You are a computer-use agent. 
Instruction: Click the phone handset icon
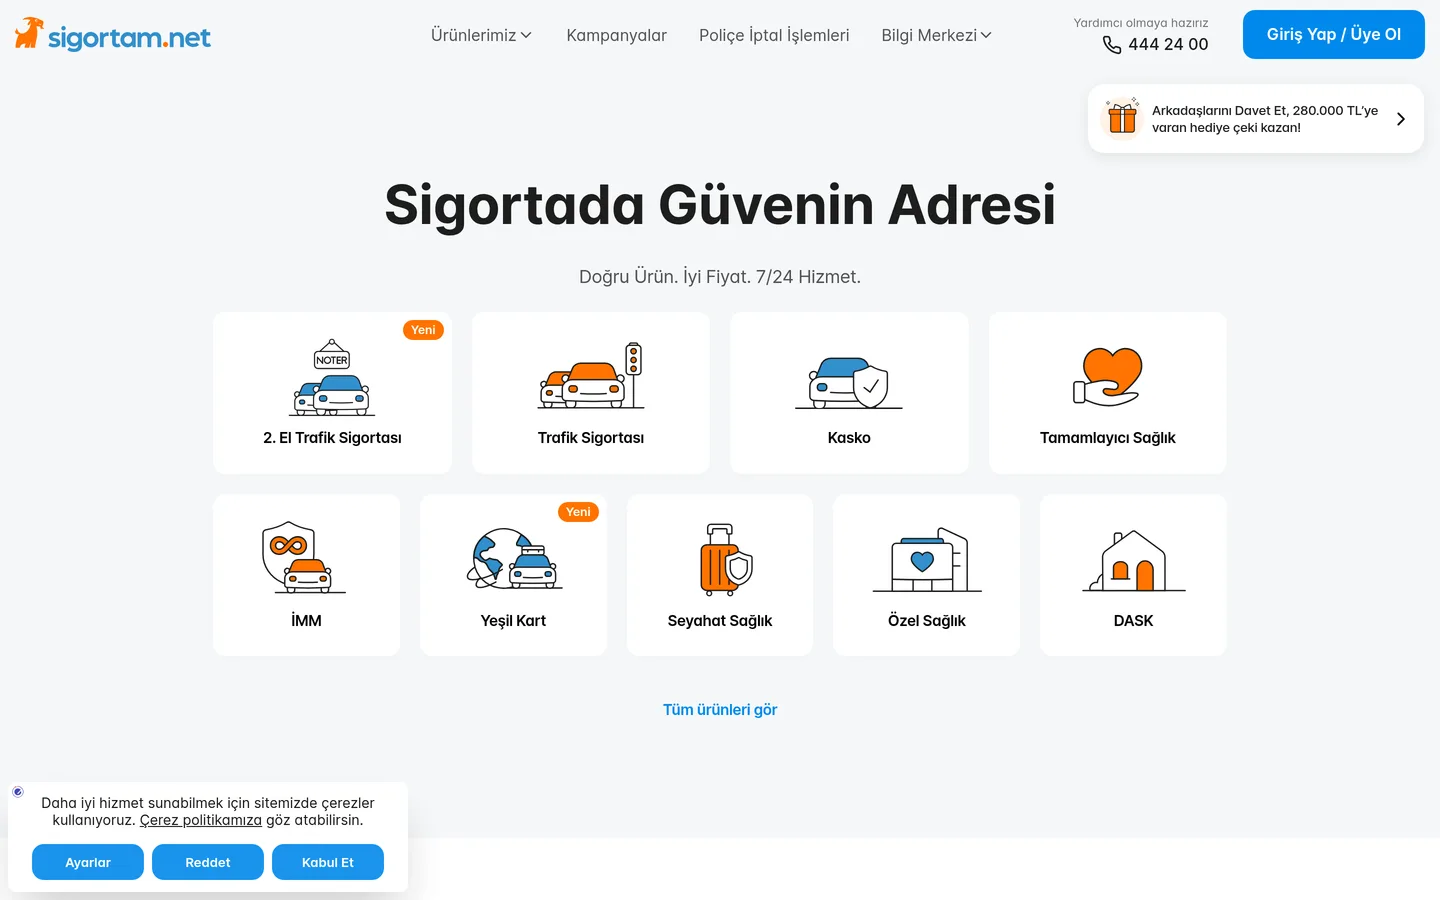[1112, 45]
